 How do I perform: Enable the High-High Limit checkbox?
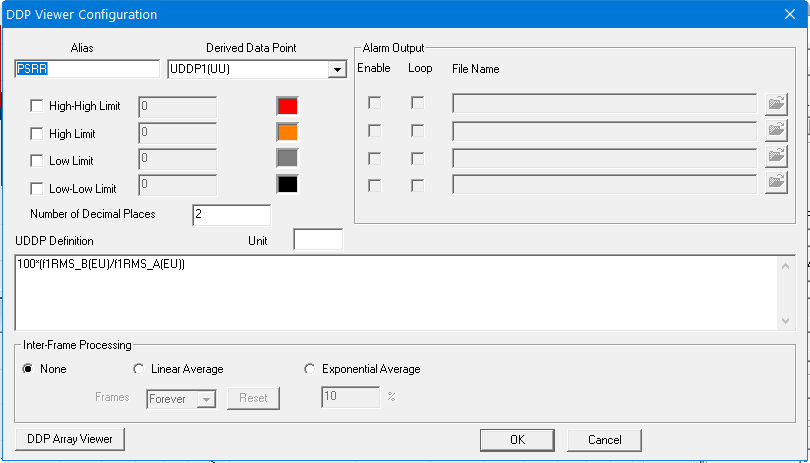(x=37, y=106)
